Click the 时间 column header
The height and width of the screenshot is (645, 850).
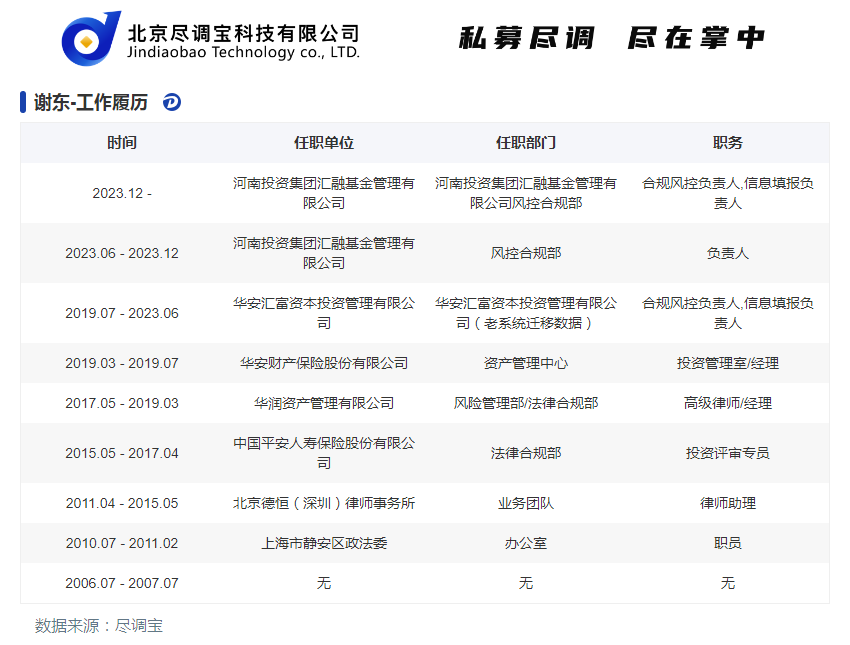tap(122, 143)
